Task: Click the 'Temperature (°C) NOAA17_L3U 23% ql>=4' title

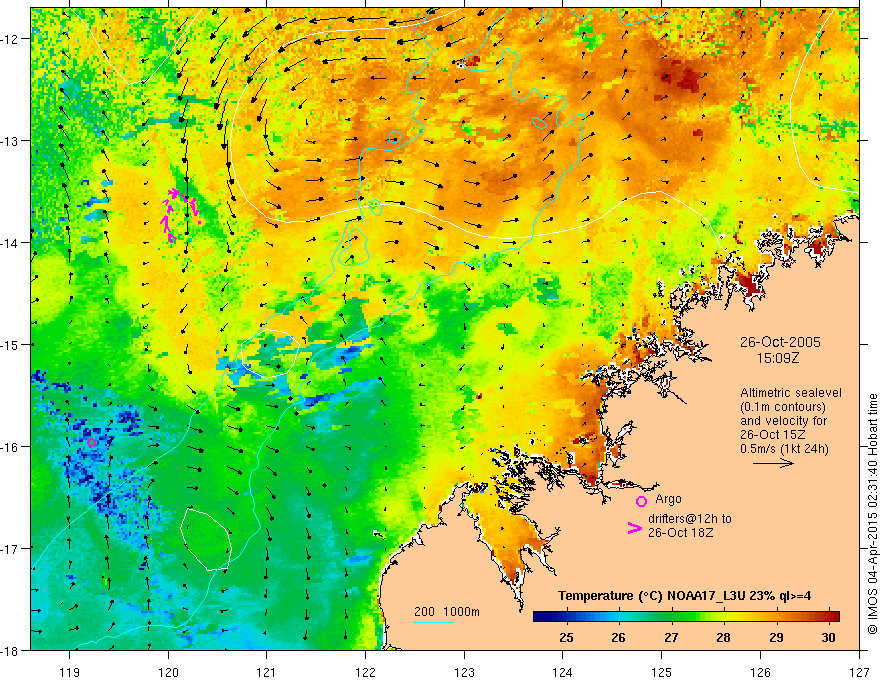Action: [684, 596]
